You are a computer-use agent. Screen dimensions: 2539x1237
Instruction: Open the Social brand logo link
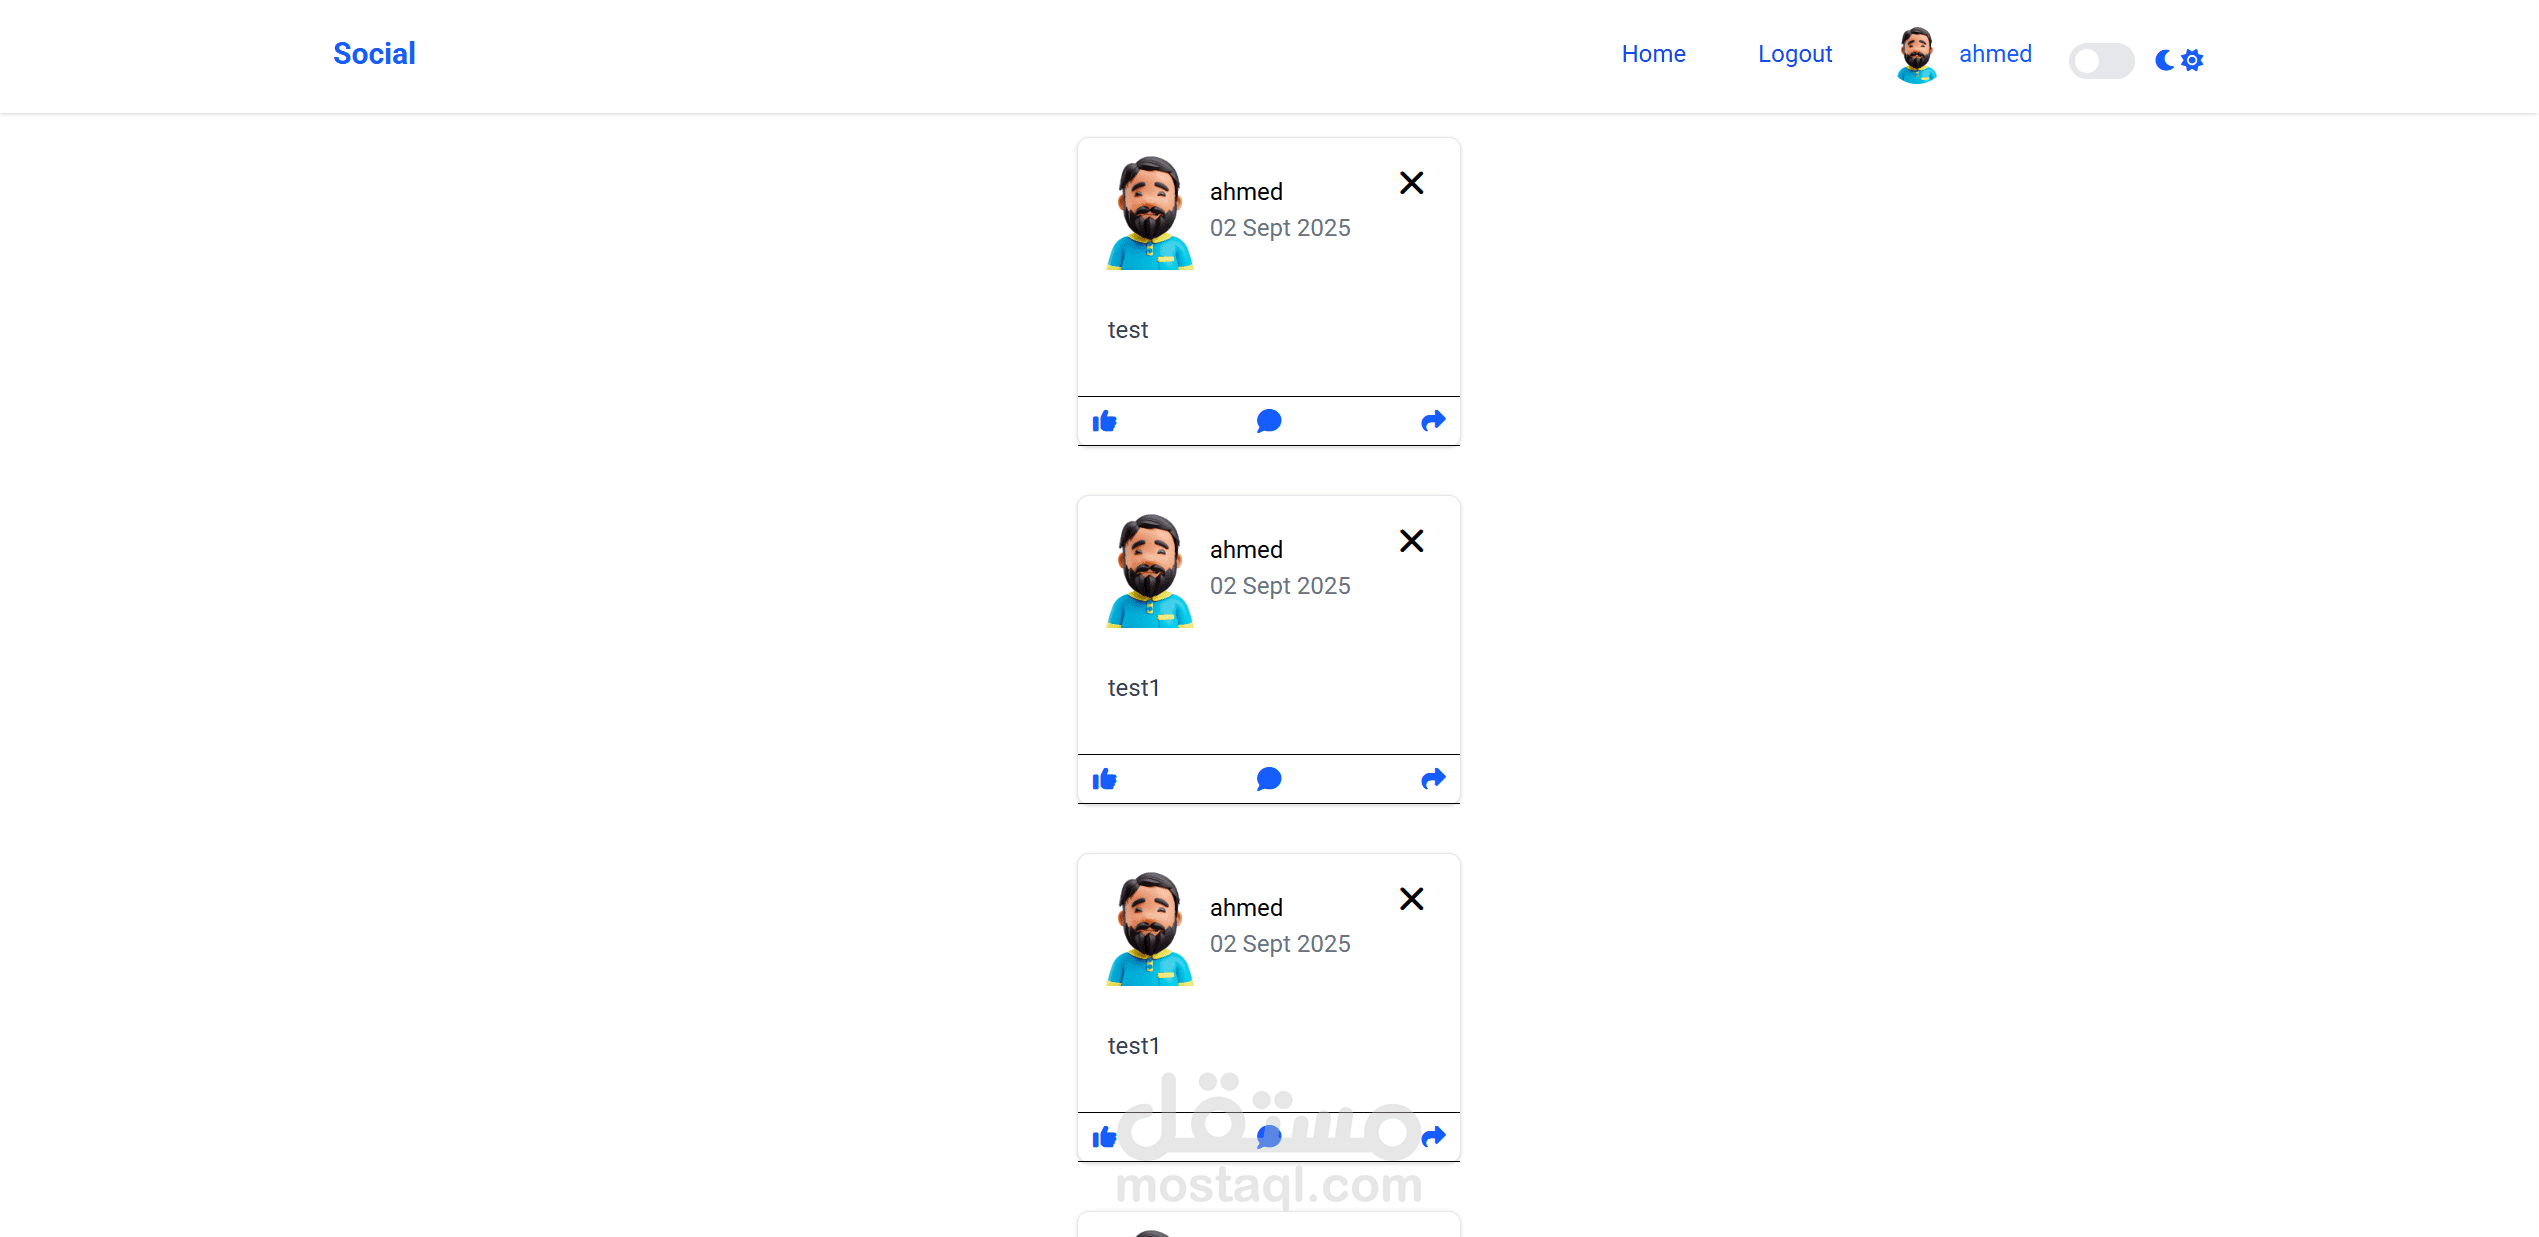374,54
